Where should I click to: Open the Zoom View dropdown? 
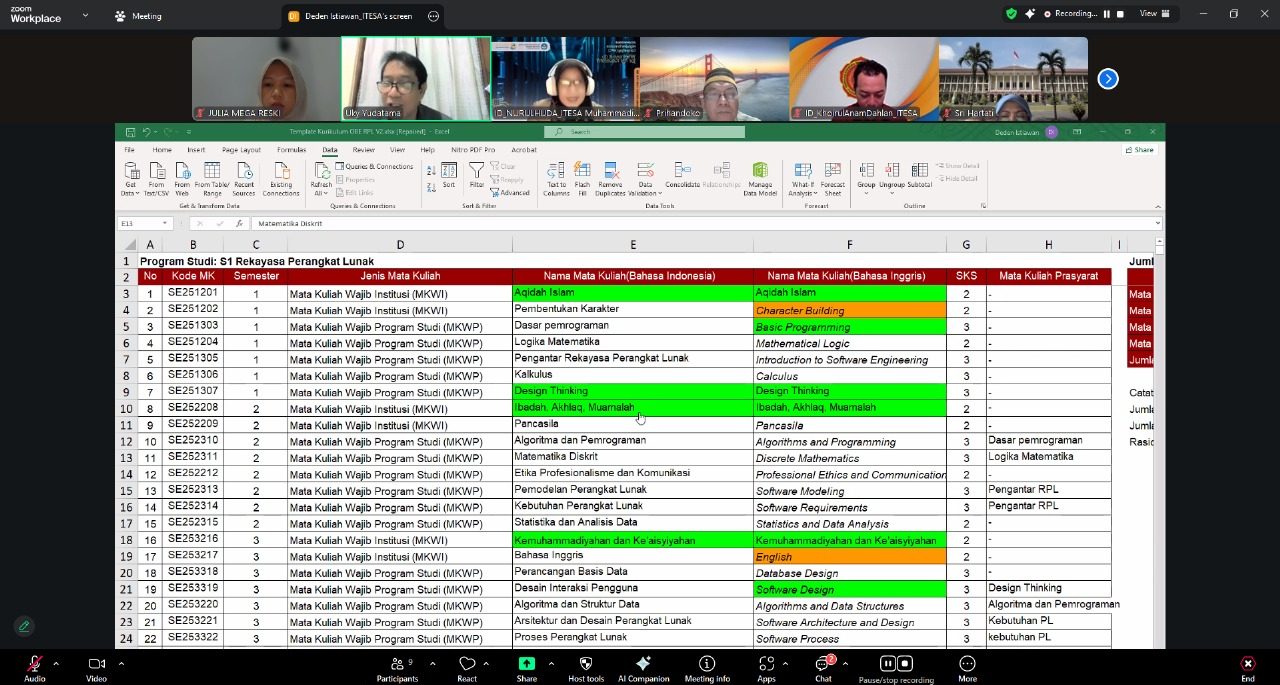[x=1153, y=14]
